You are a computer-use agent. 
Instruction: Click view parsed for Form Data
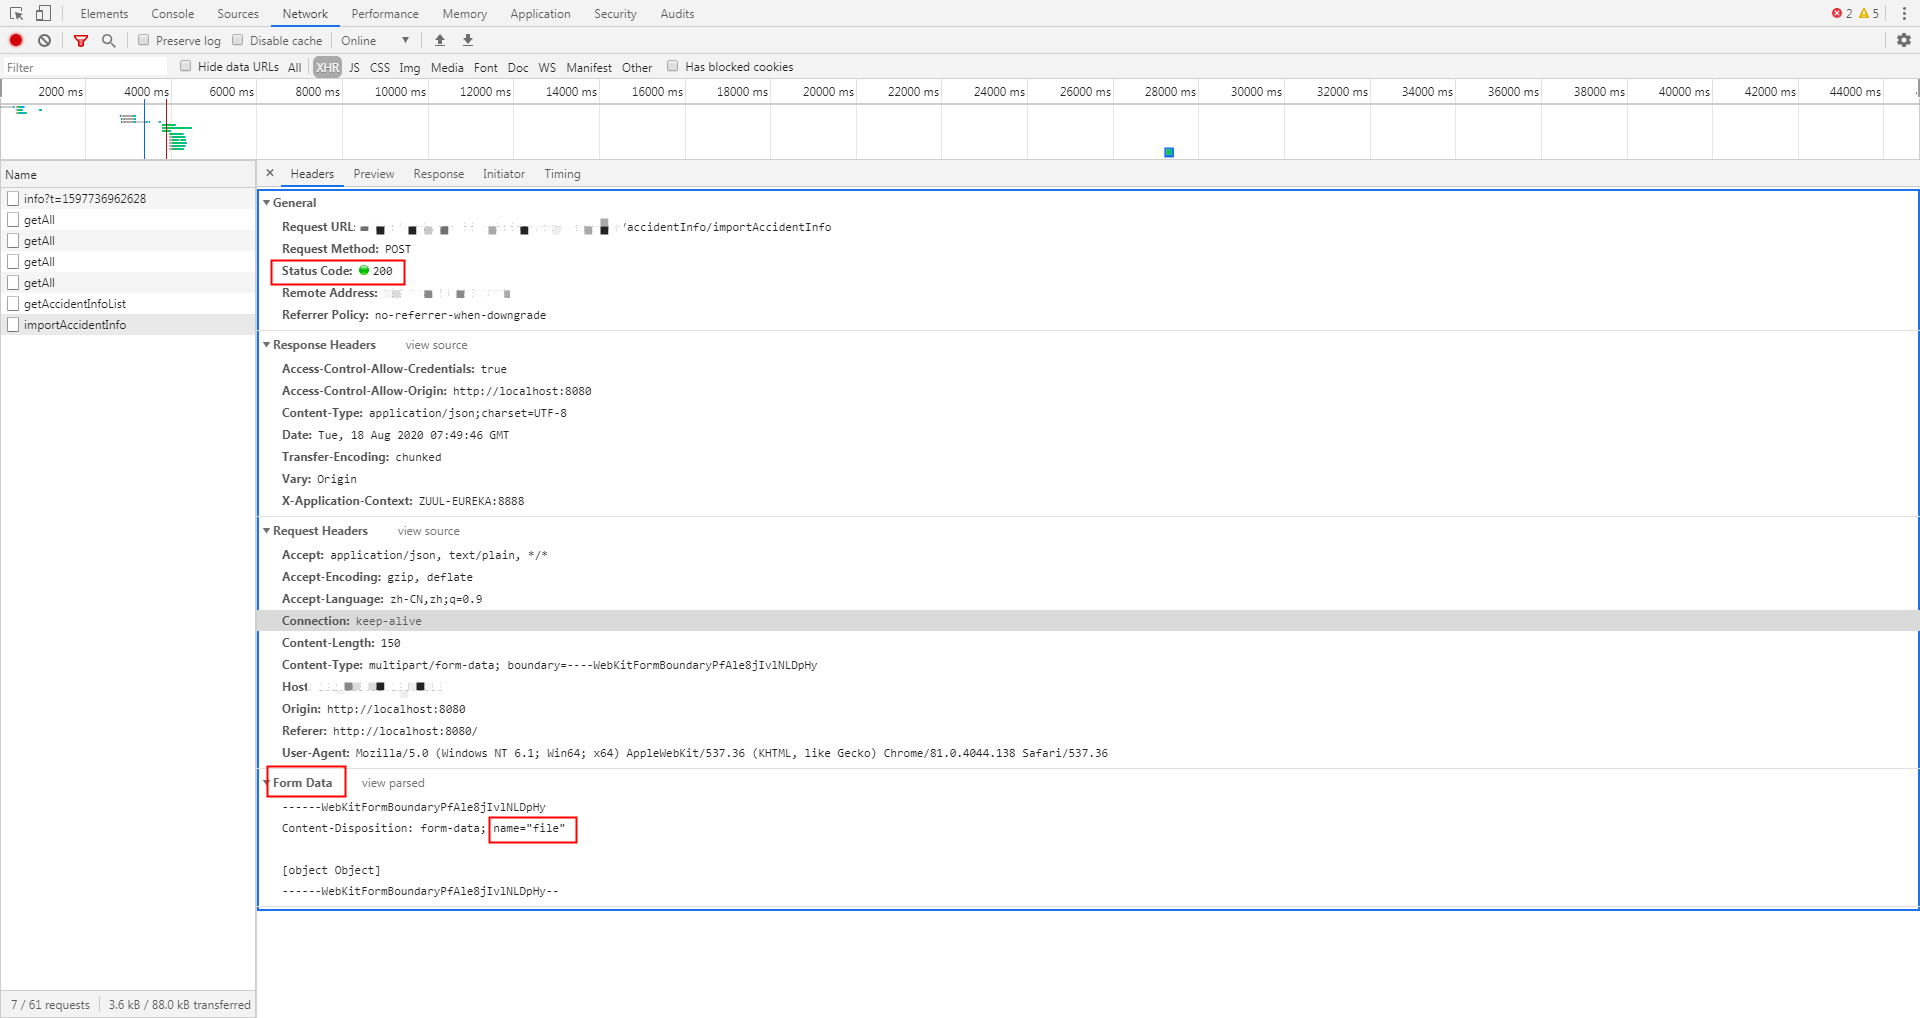click(x=393, y=783)
